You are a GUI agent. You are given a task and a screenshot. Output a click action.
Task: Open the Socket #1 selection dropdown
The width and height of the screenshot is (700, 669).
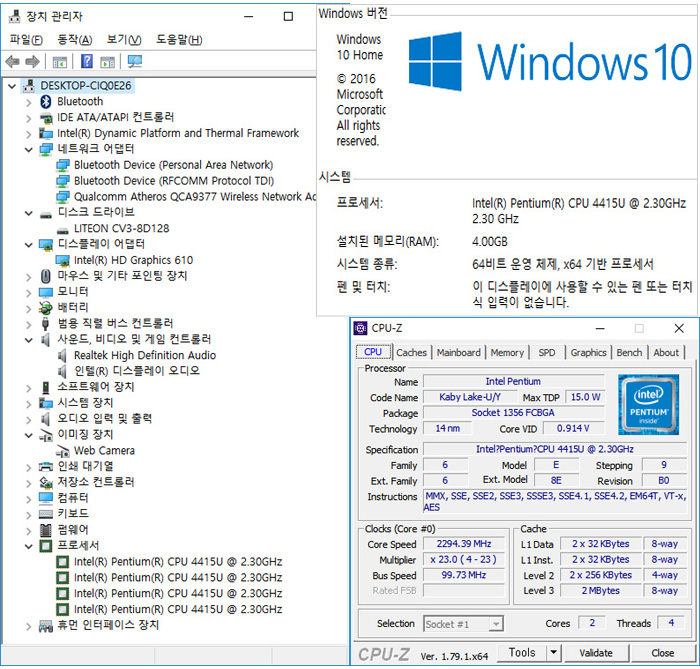click(496, 624)
